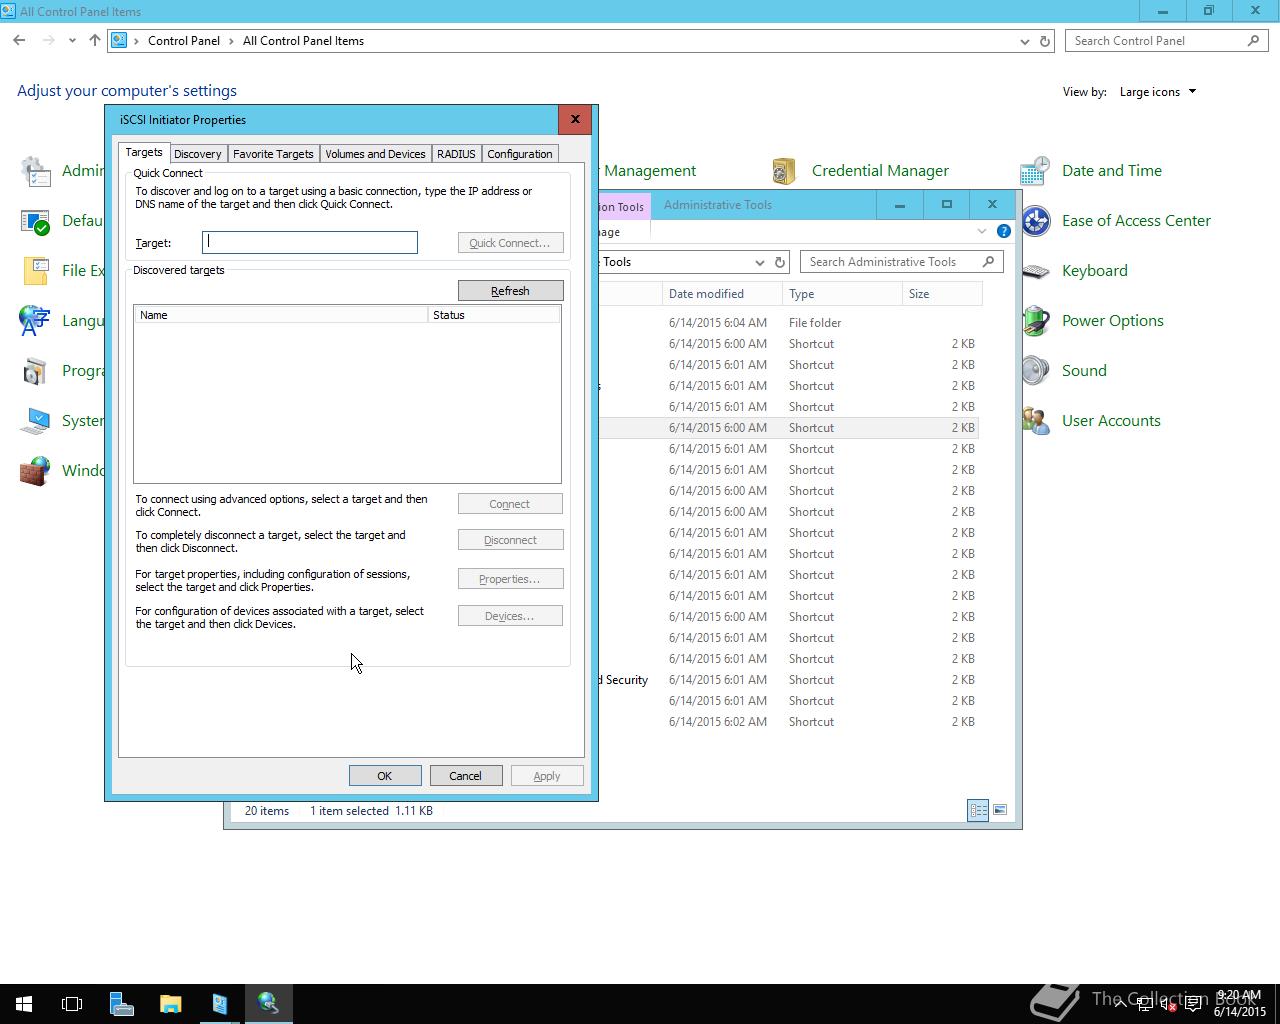1280x1024 pixels.
Task: Open File Explorer from the taskbar
Action: (x=170, y=1004)
